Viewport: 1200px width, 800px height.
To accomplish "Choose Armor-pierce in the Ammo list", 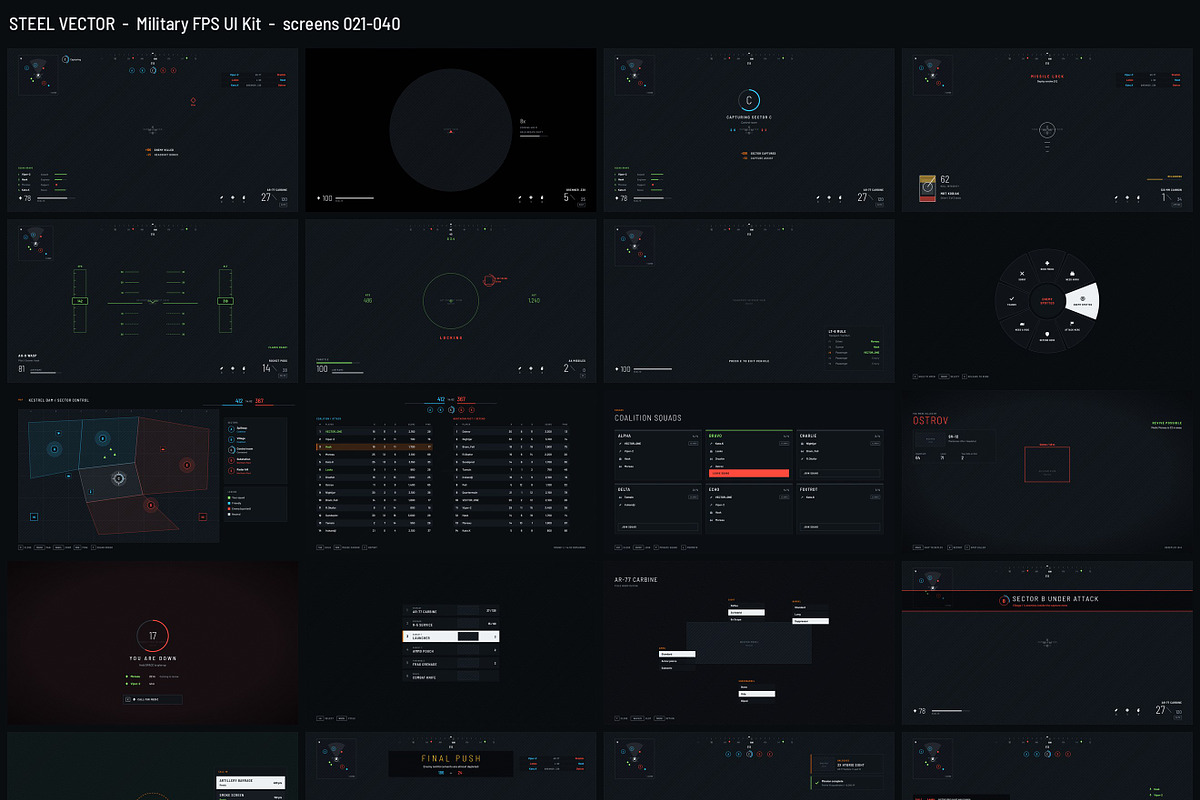I will click(x=677, y=661).
